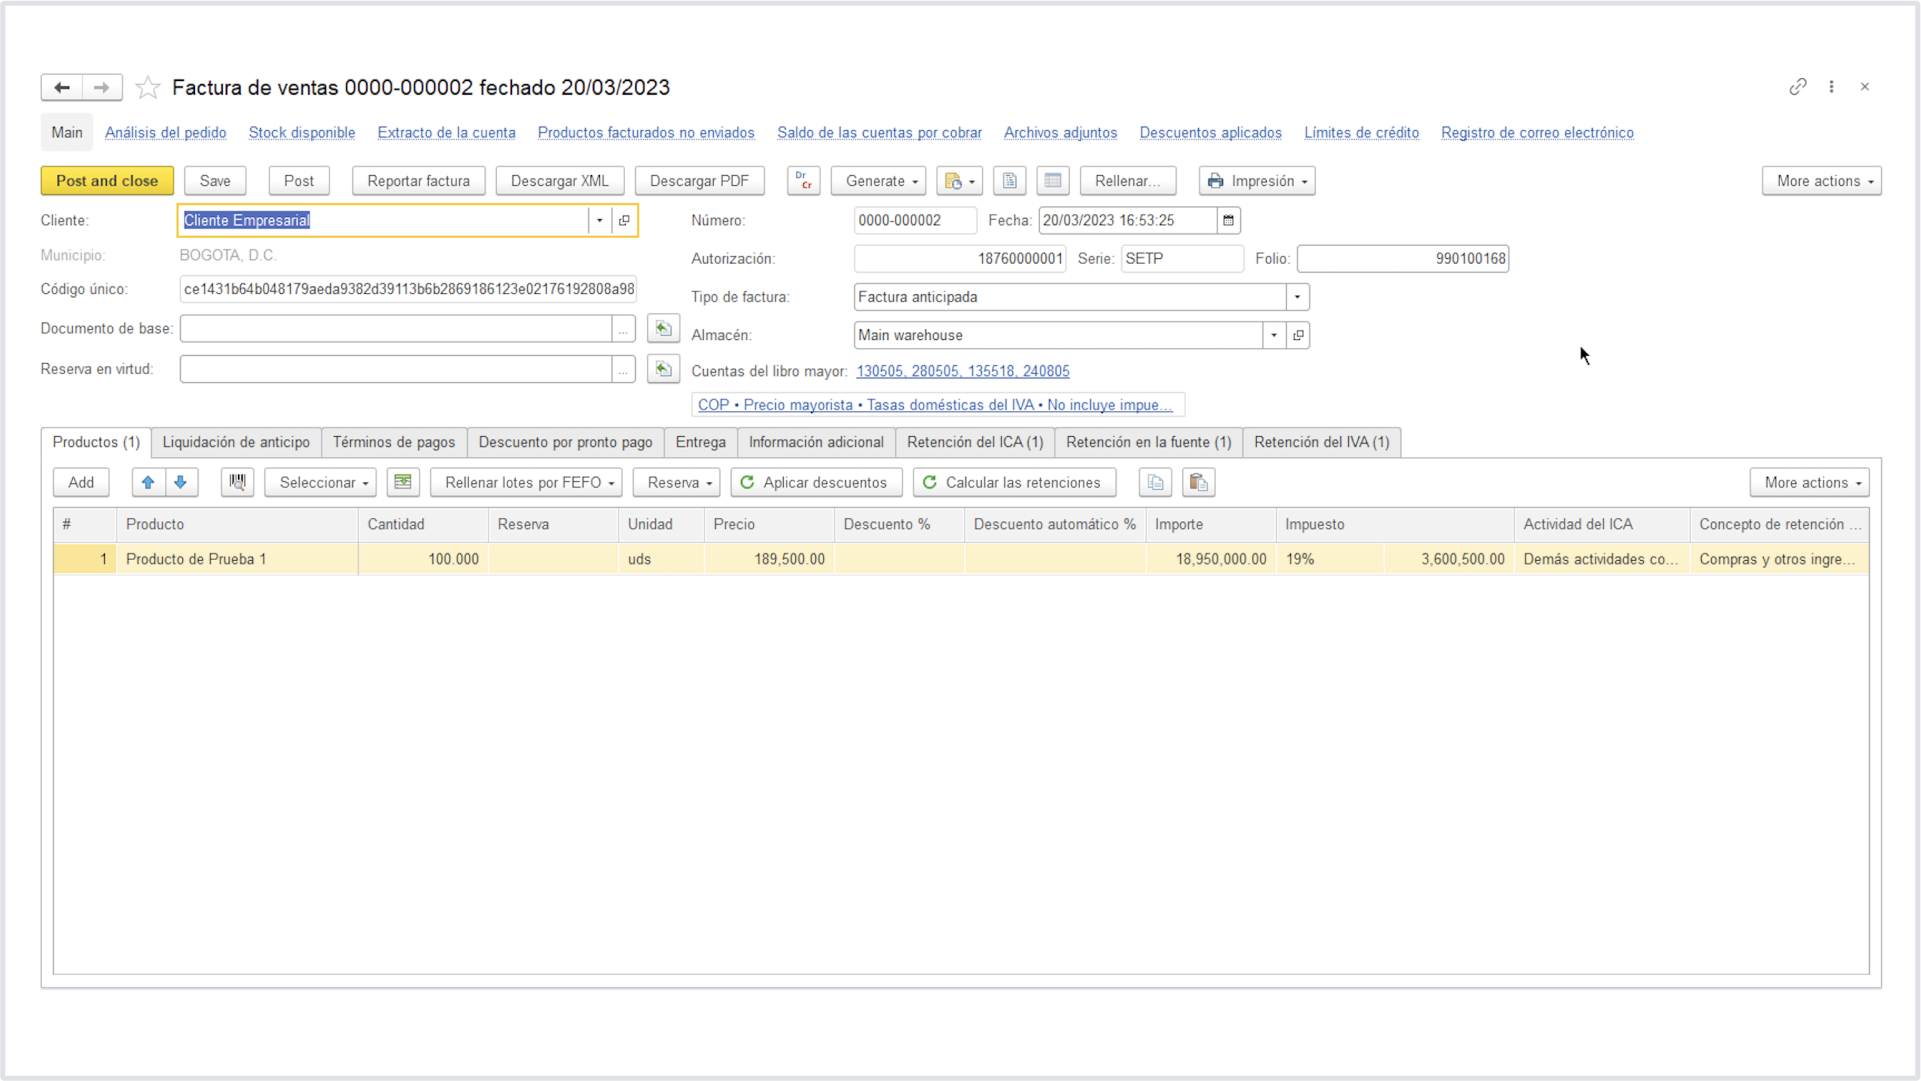Open the Generate dropdown
The image size is (1921, 1081).
[x=880, y=181]
